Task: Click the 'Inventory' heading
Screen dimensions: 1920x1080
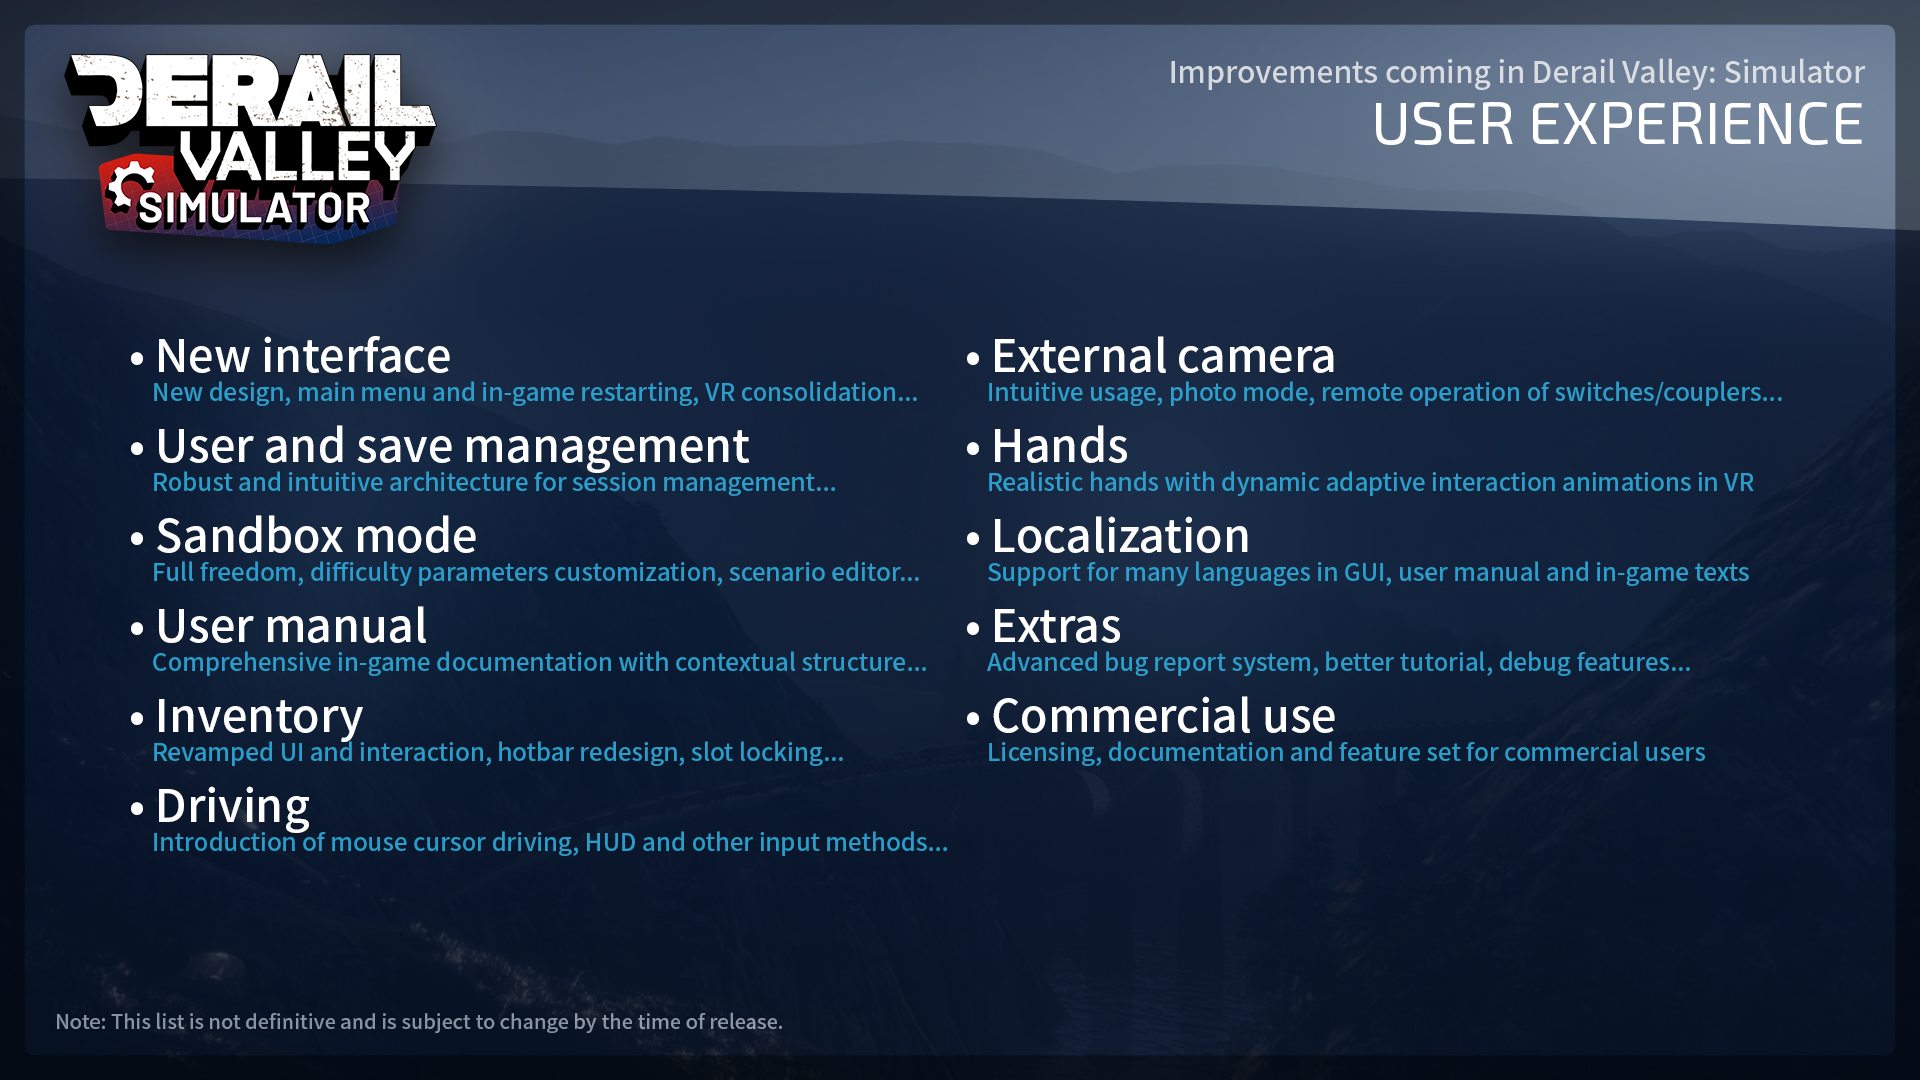Action: [259, 716]
